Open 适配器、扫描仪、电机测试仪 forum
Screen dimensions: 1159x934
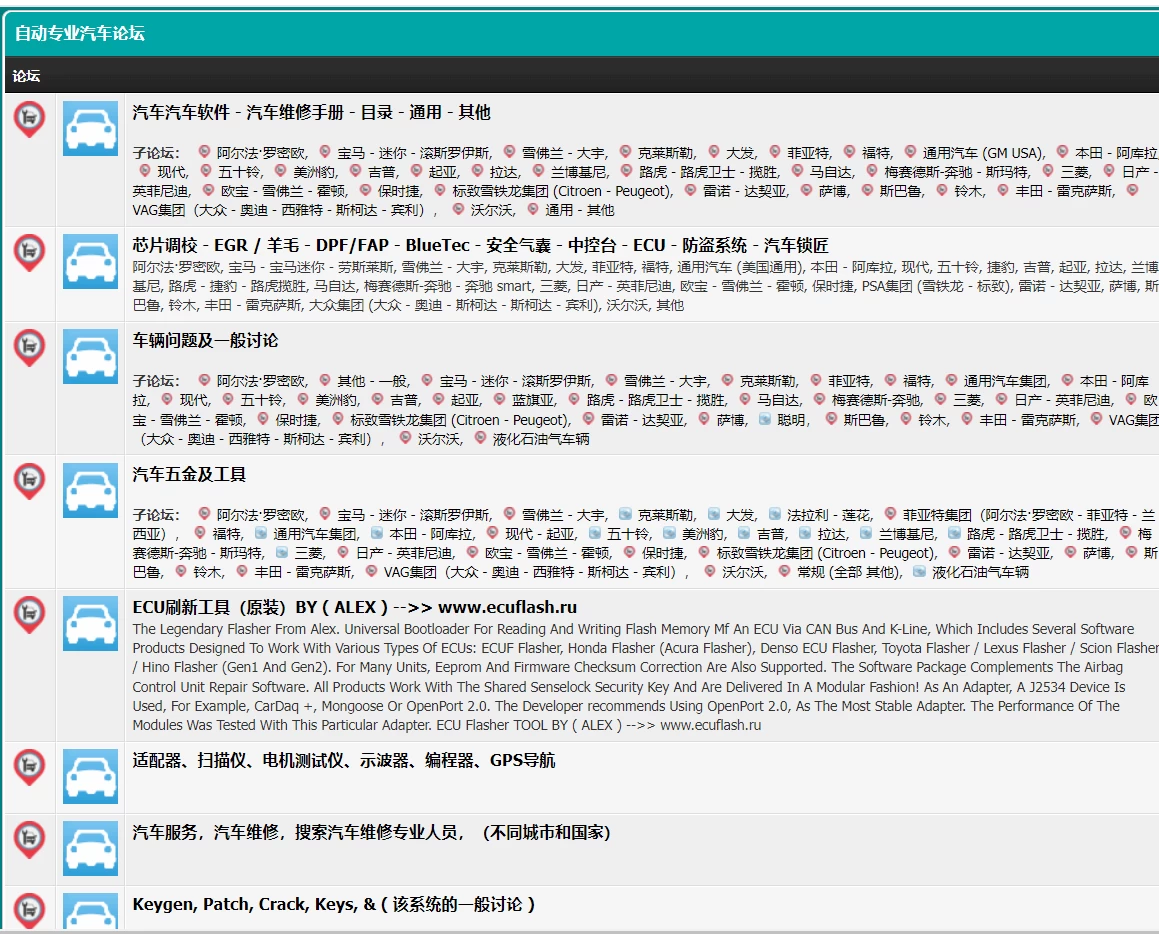[343, 761]
